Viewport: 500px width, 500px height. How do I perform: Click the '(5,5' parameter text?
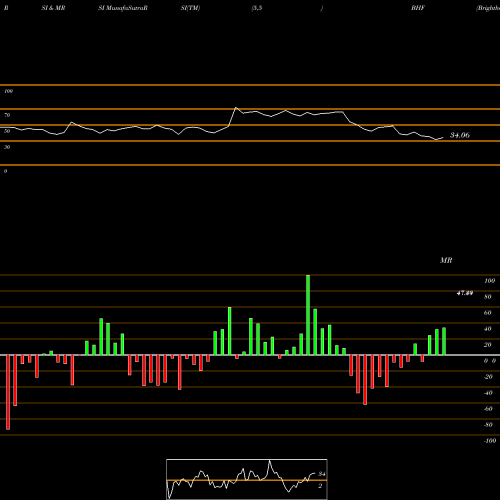click(x=257, y=8)
